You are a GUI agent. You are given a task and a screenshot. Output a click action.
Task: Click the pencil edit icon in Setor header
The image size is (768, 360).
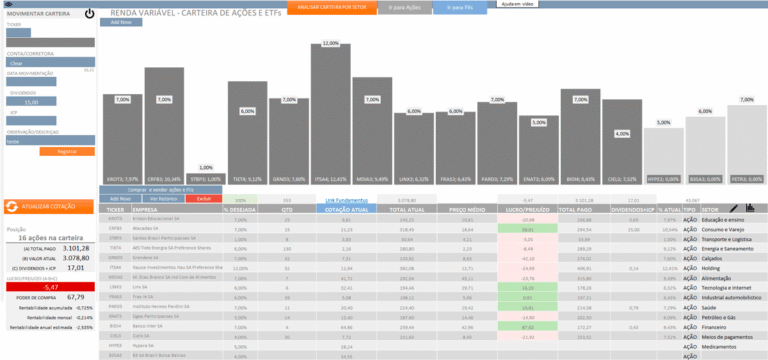click(734, 209)
